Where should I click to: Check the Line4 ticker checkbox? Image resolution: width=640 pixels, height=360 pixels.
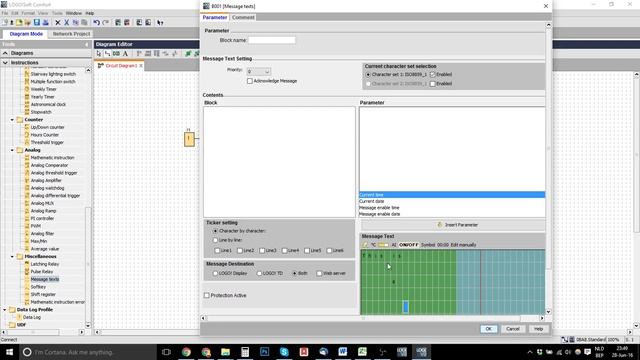pyautogui.click(x=284, y=251)
